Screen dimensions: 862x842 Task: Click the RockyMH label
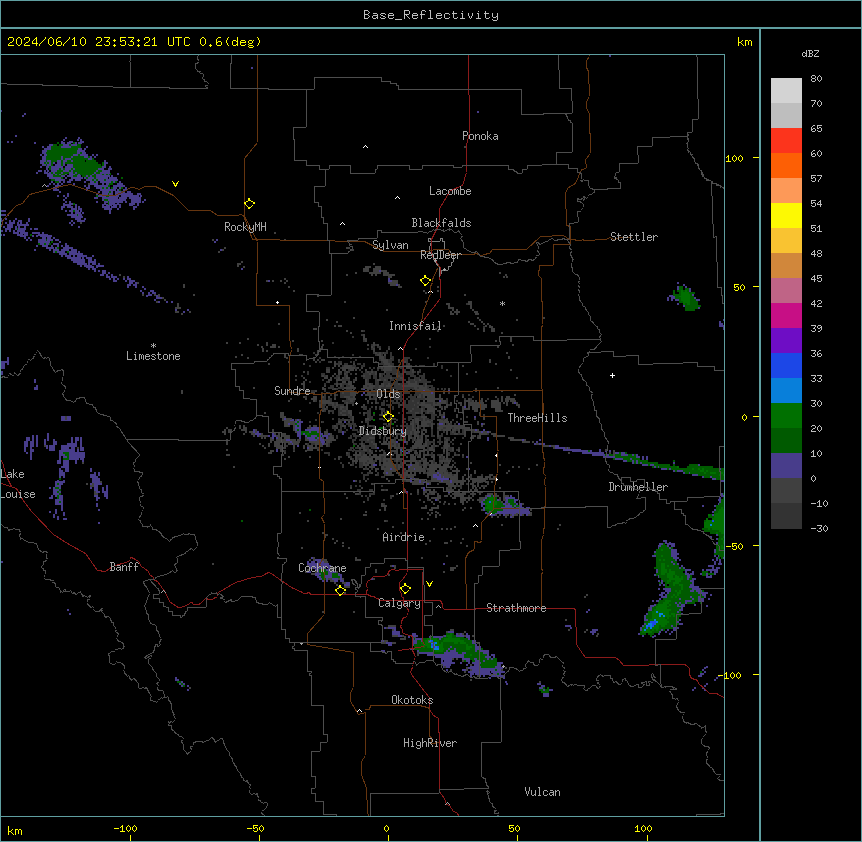tap(245, 227)
